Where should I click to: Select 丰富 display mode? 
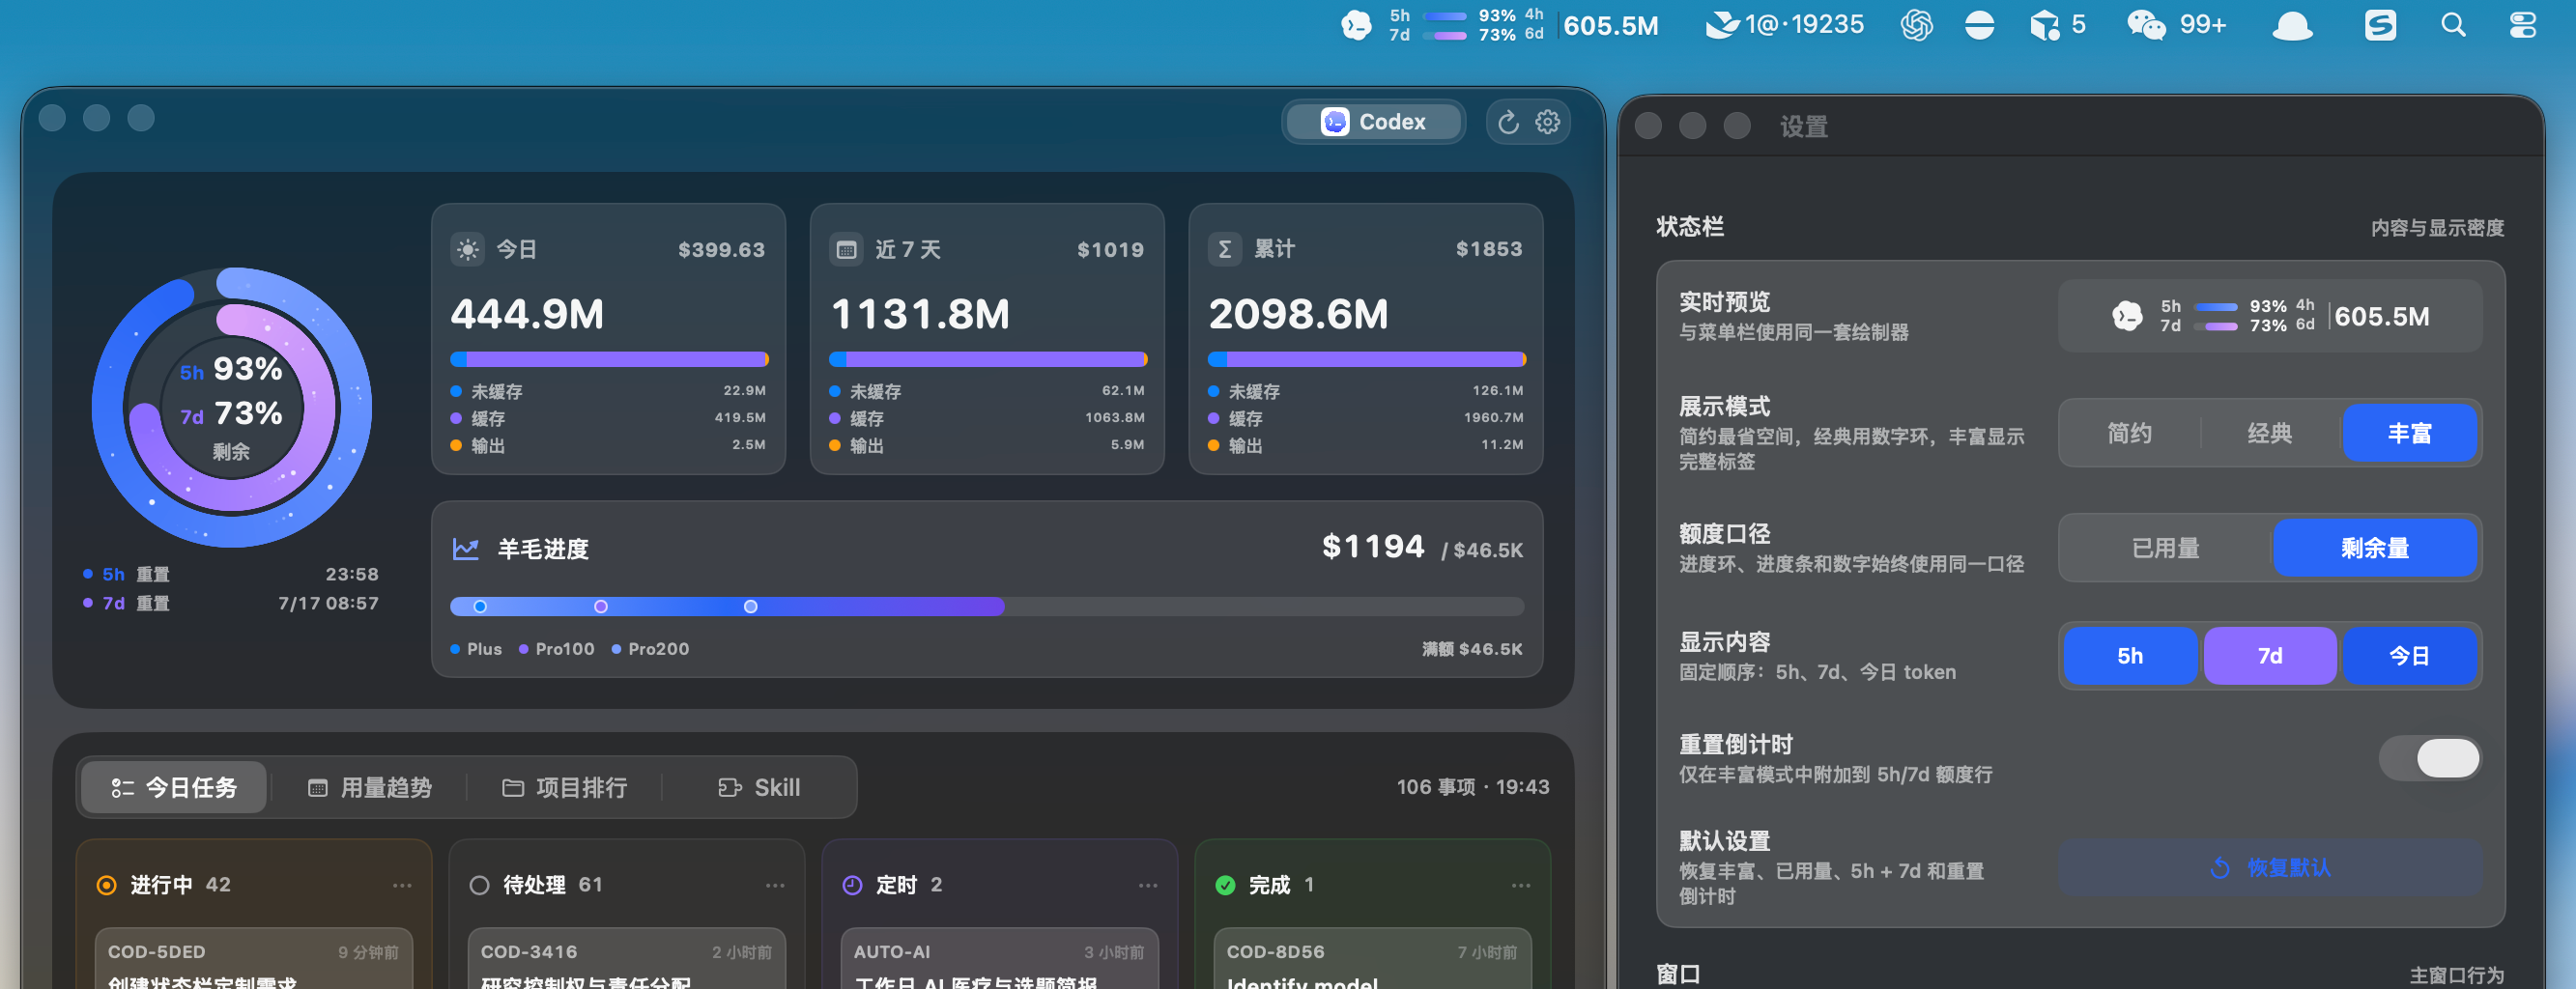tap(2409, 433)
